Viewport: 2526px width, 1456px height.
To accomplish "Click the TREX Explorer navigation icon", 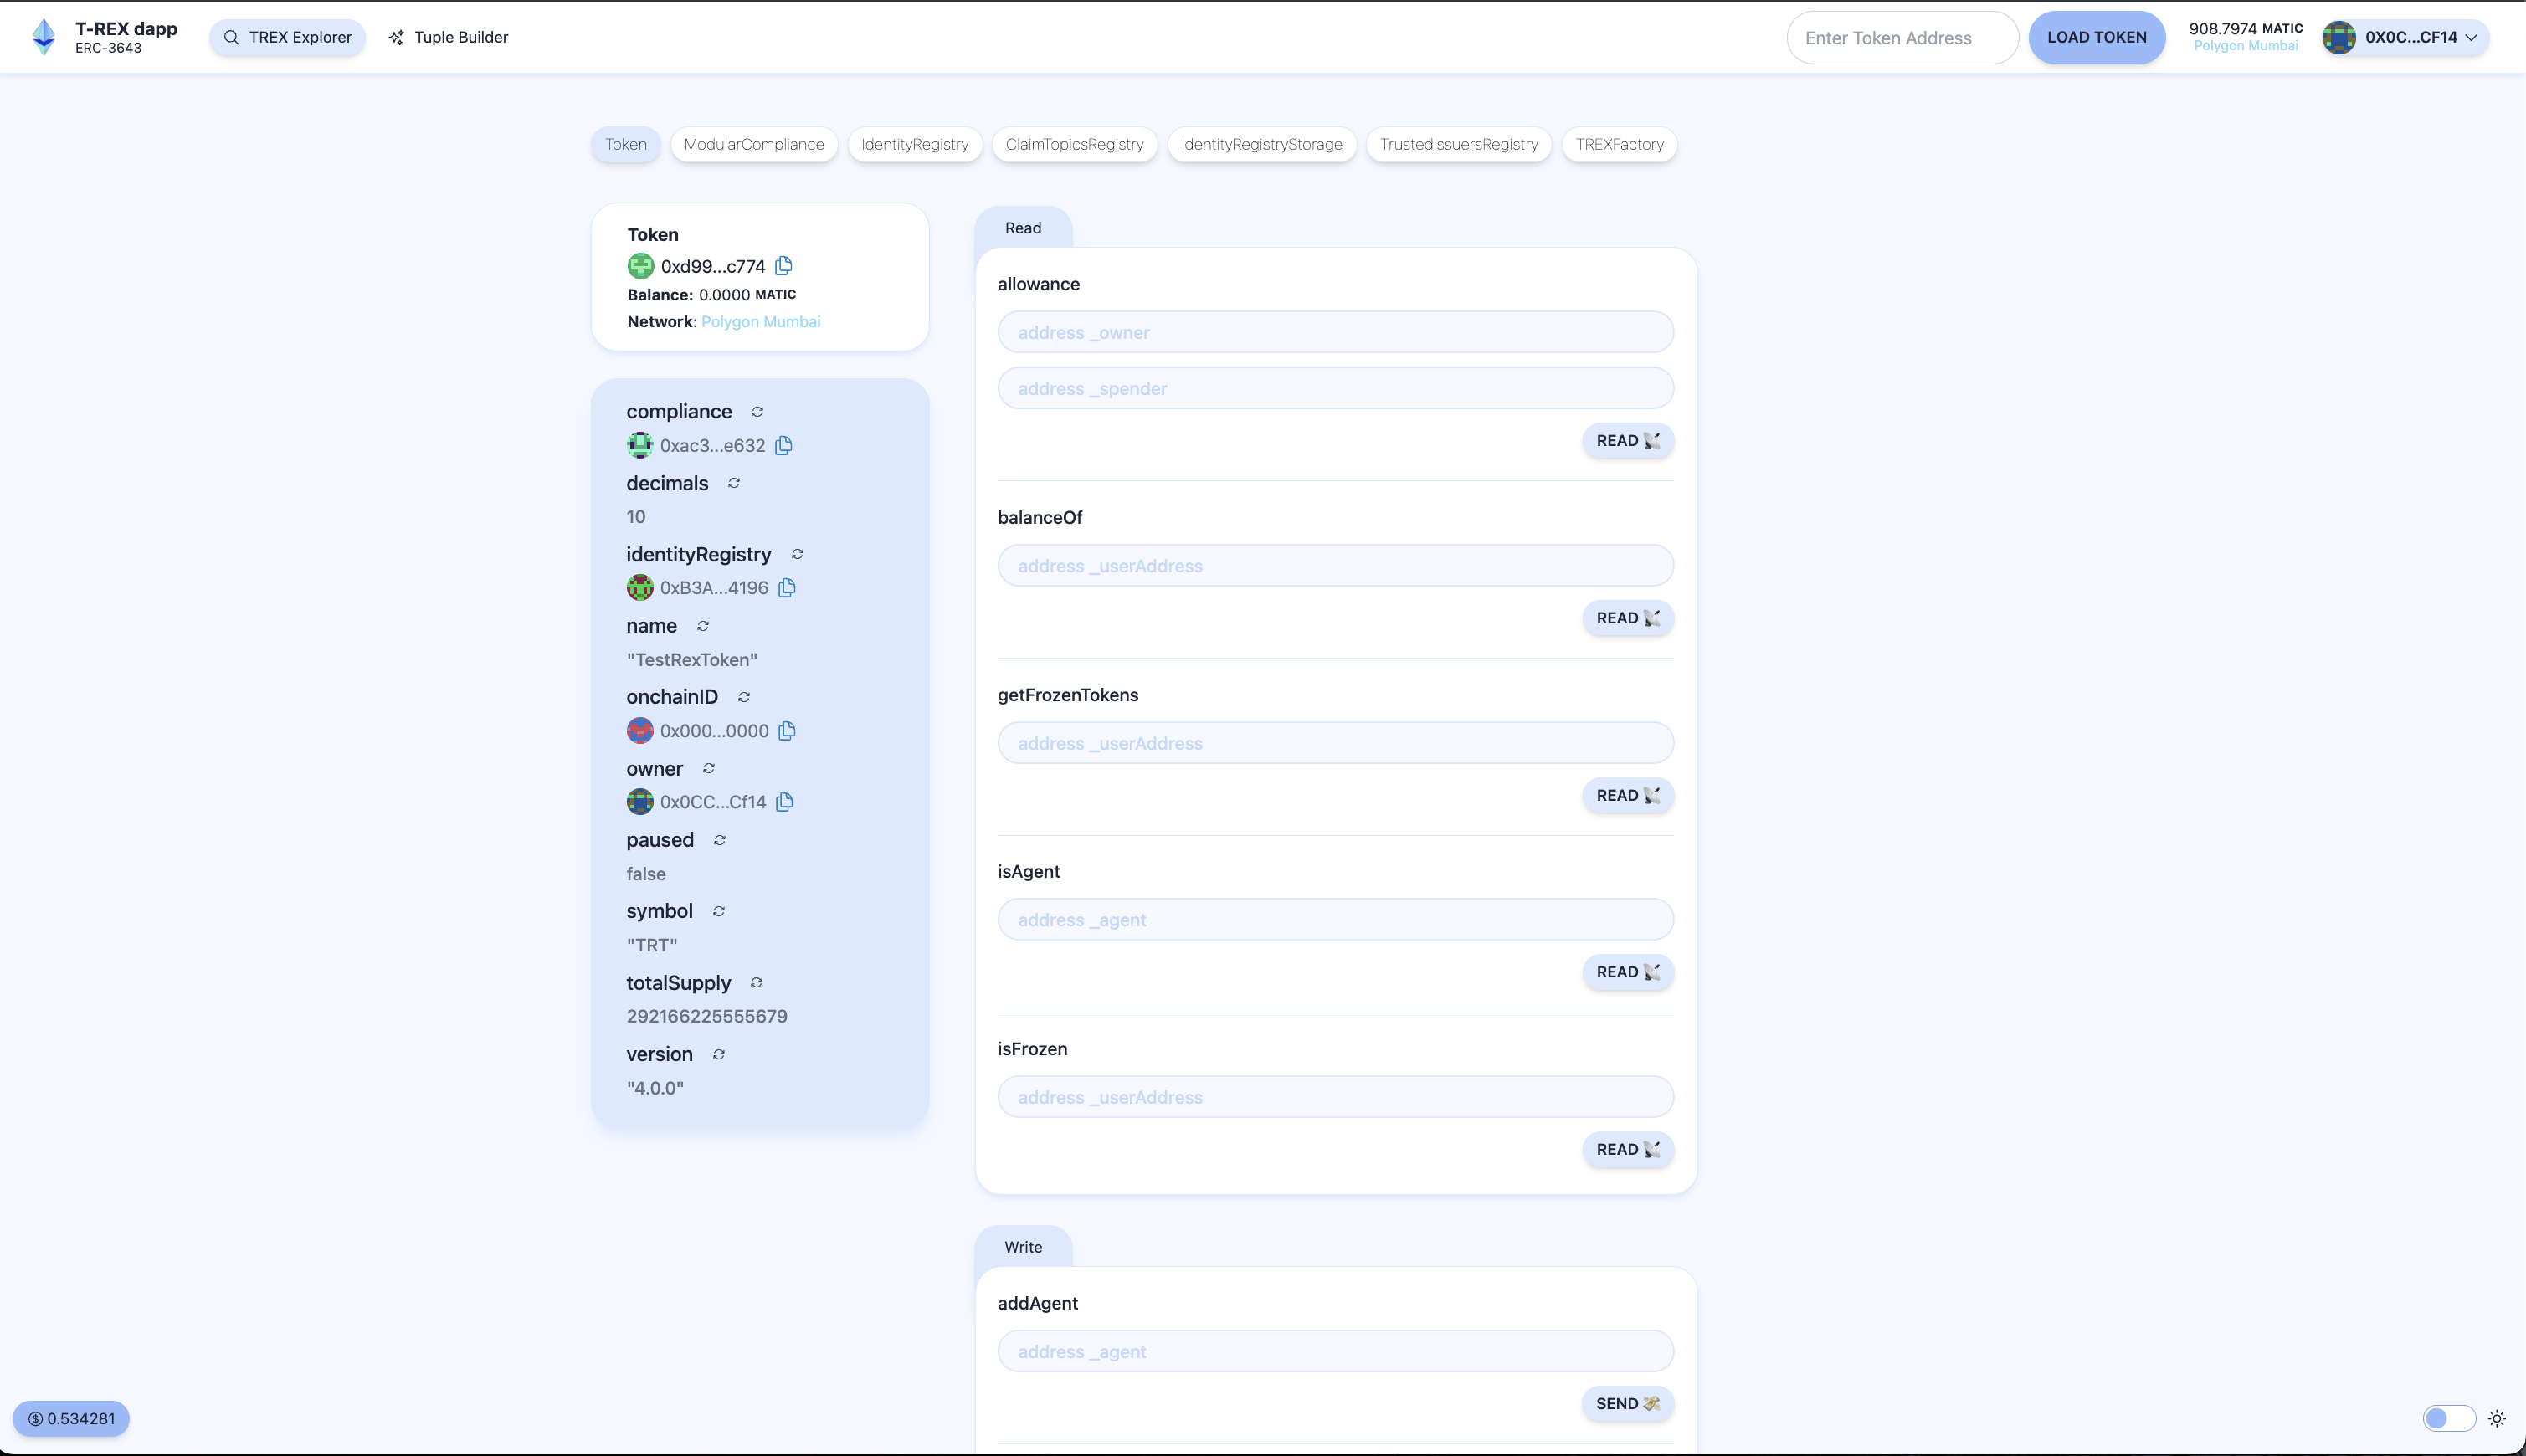I will pyautogui.click(x=231, y=37).
